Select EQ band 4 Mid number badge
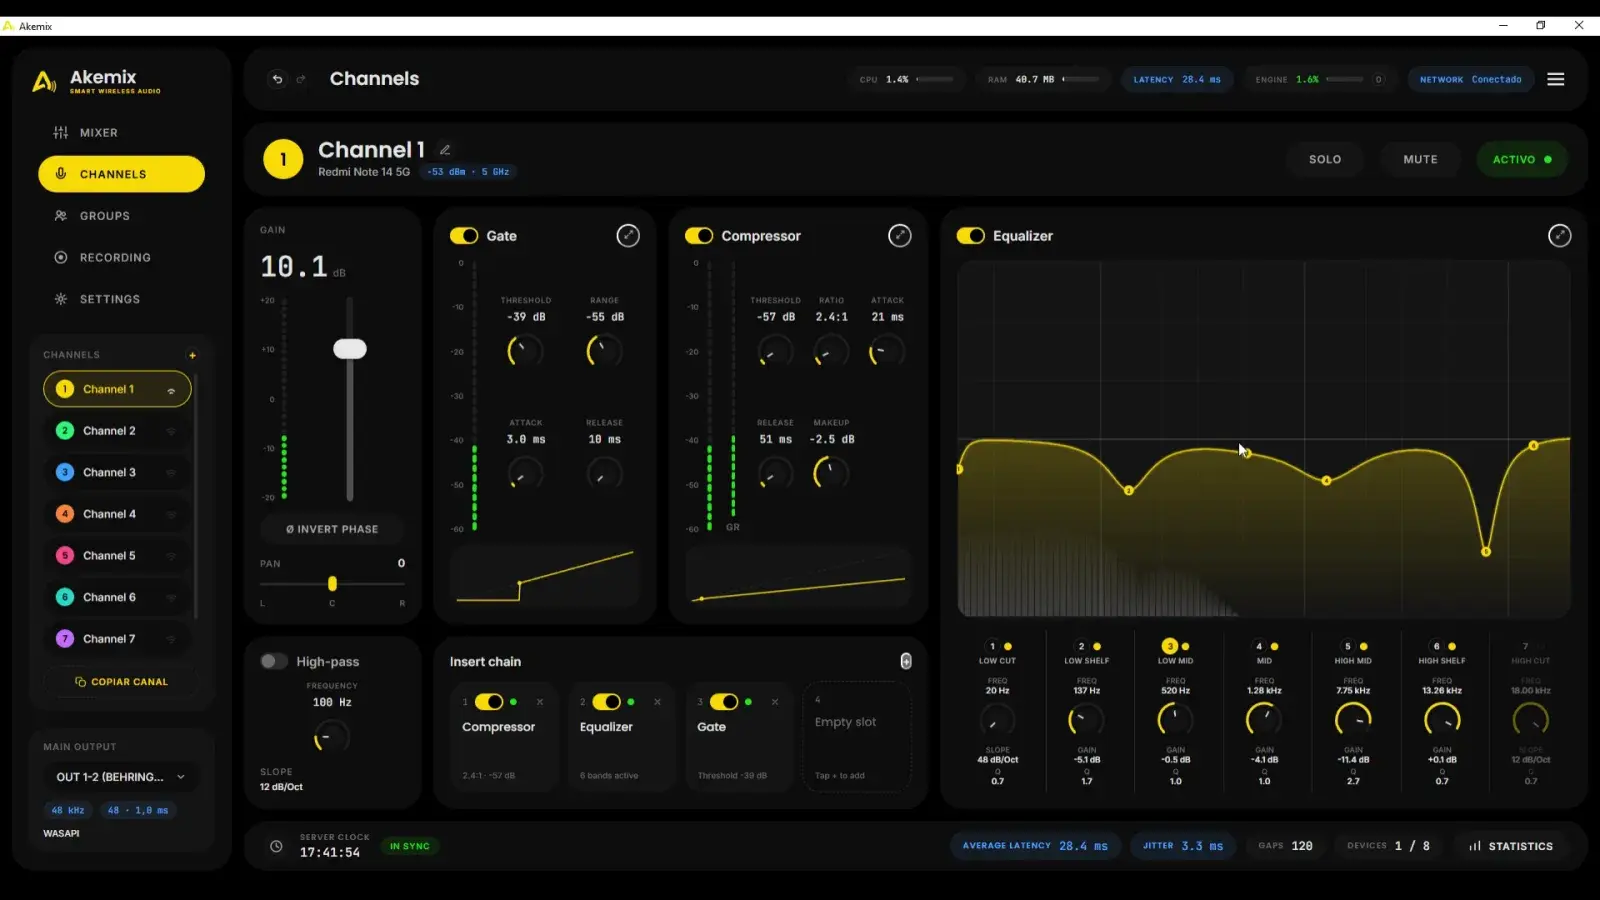The image size is (1600, 900). [1259, 646]
